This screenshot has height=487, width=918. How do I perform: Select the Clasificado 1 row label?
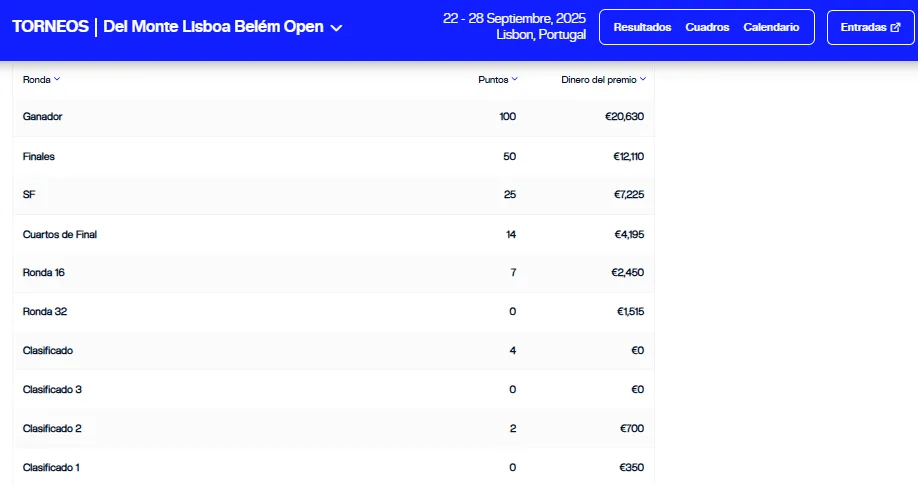[x=51, y=468]
